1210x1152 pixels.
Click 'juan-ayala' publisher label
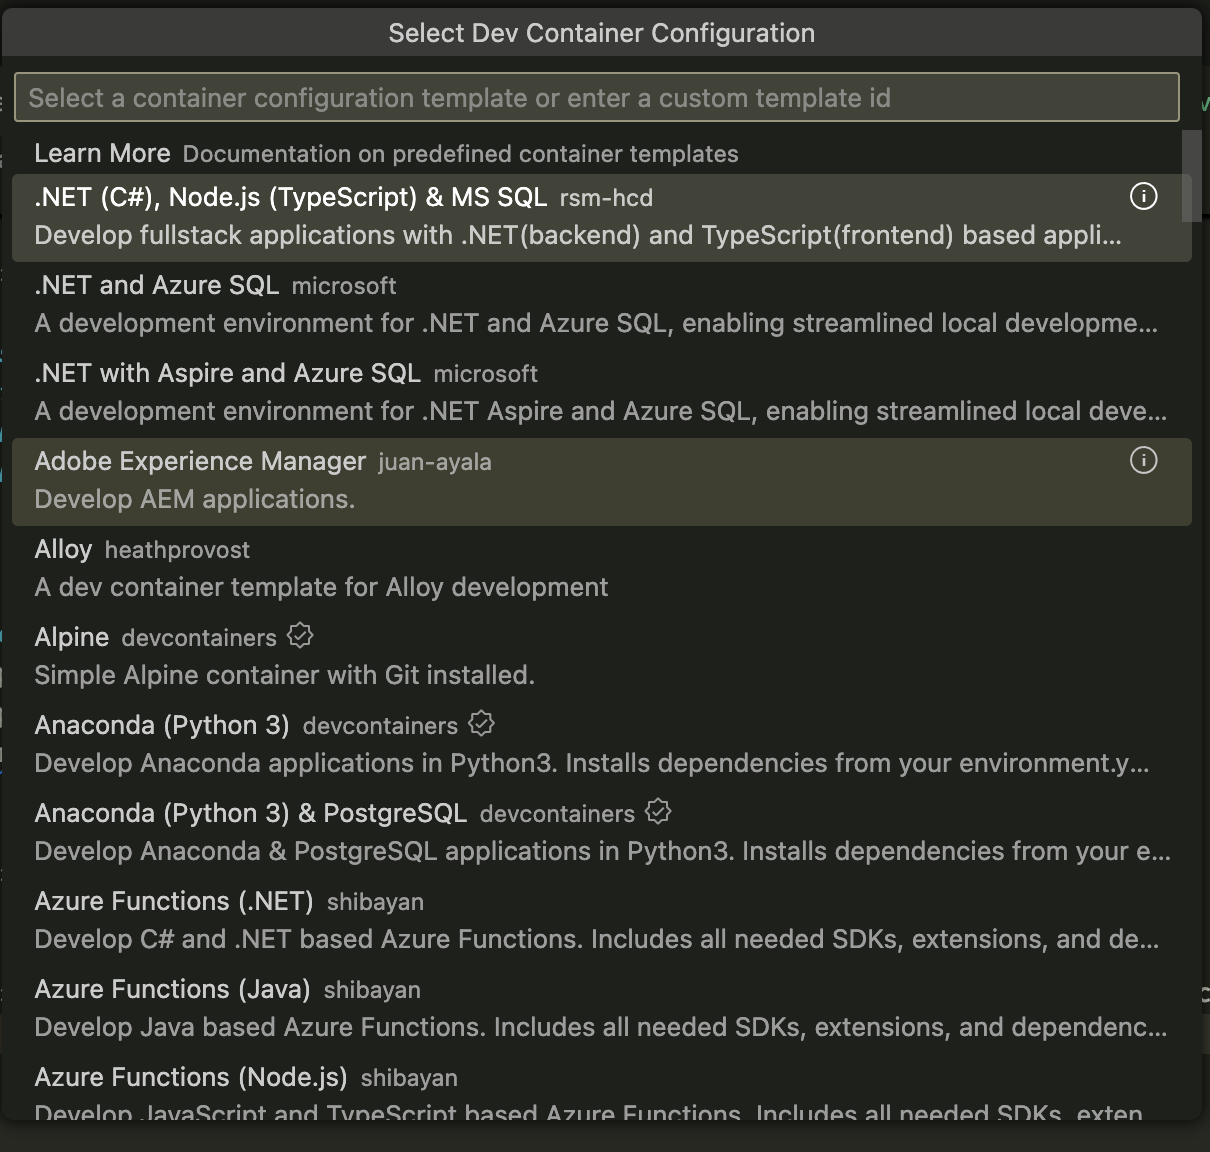pos(435,462)
